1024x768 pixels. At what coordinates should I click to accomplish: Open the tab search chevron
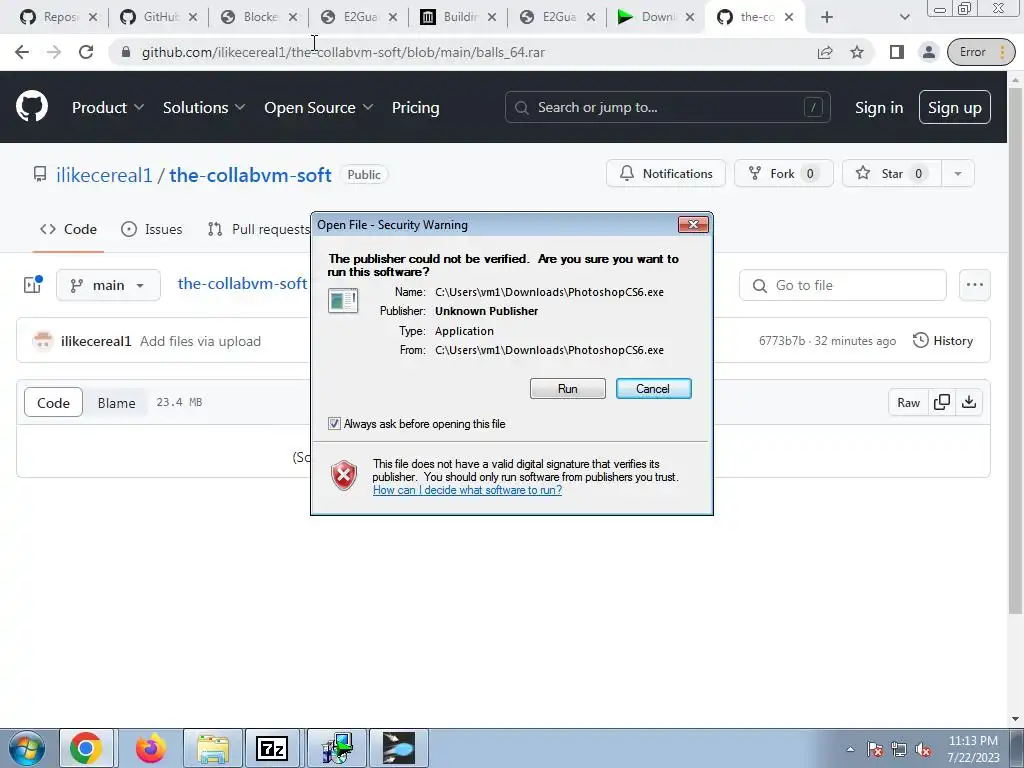tap(904, 18)
